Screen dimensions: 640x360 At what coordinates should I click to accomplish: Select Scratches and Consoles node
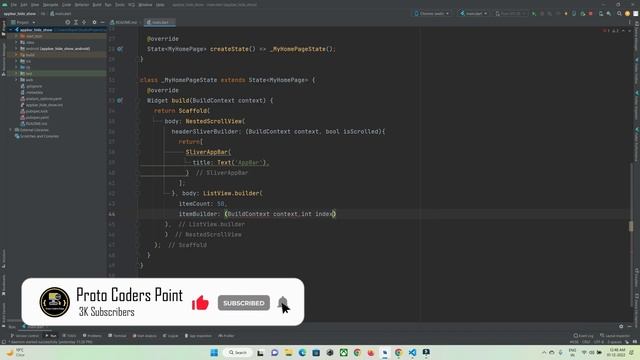pos(37,136)
